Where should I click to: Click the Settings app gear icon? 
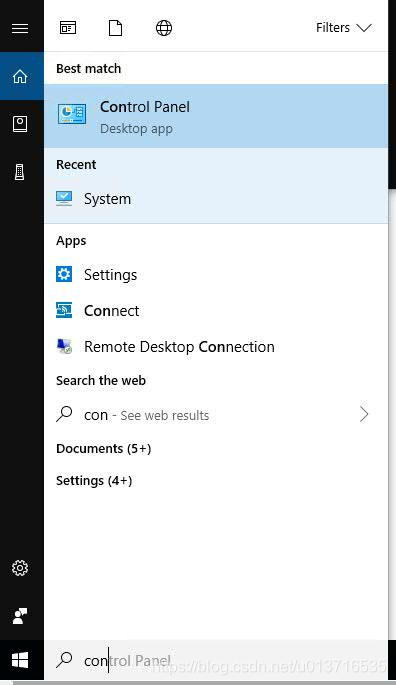[64, 274]
